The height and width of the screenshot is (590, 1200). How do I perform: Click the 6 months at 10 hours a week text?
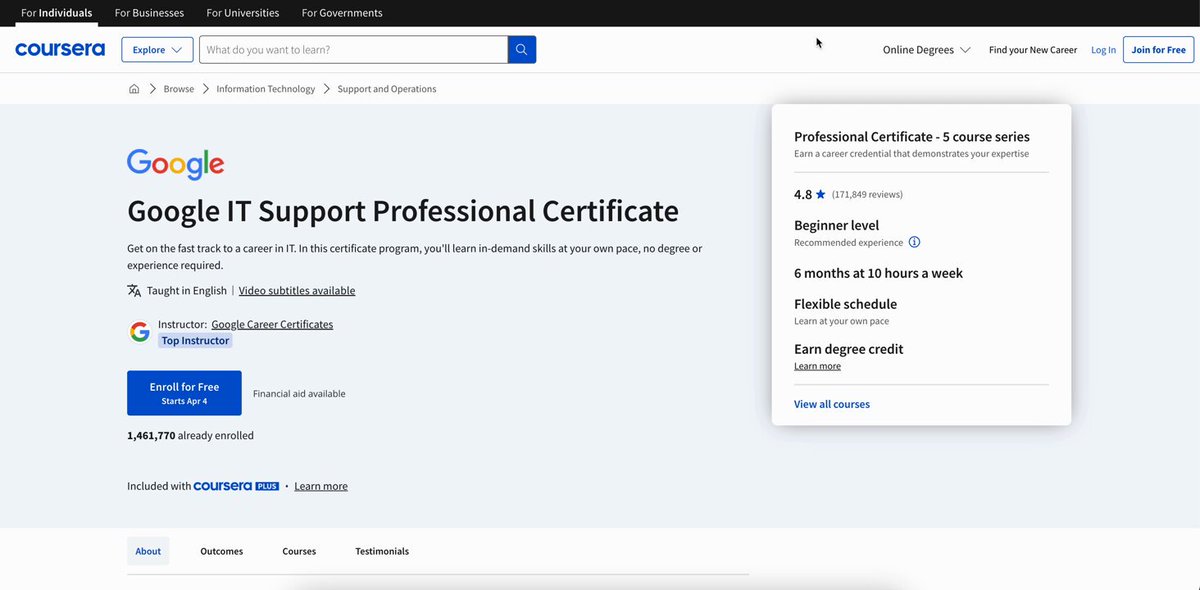878,273
